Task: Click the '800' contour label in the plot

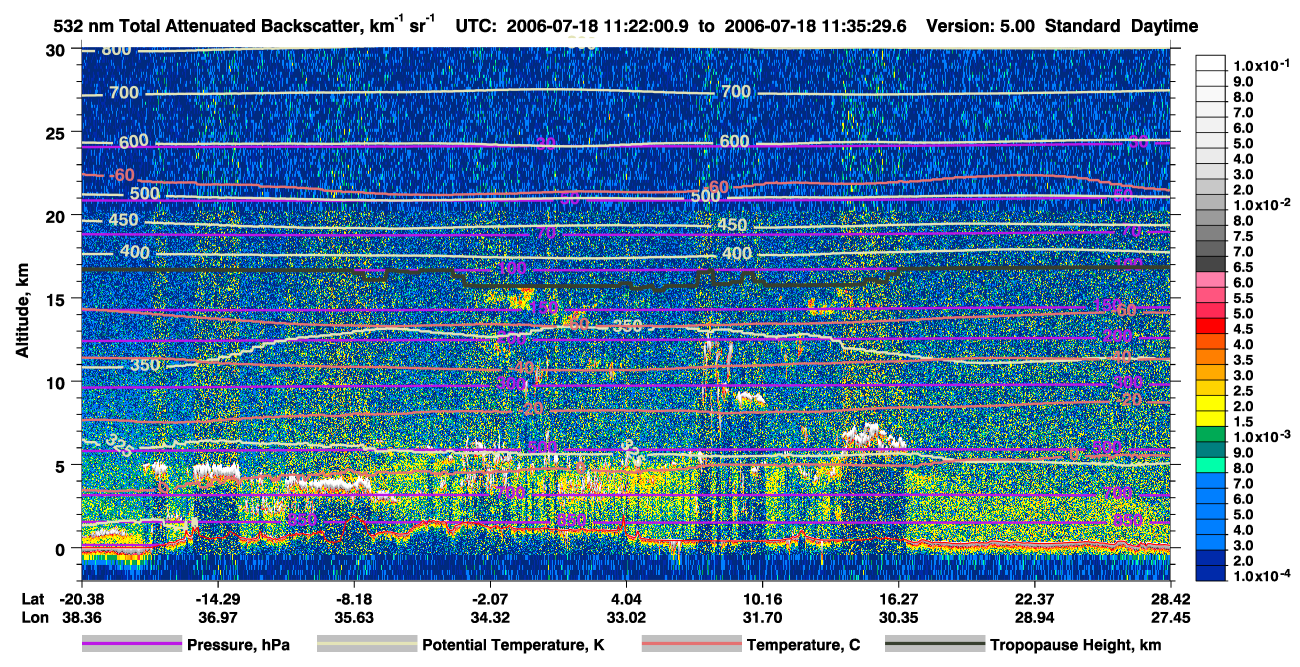Action: click(116, 50)
